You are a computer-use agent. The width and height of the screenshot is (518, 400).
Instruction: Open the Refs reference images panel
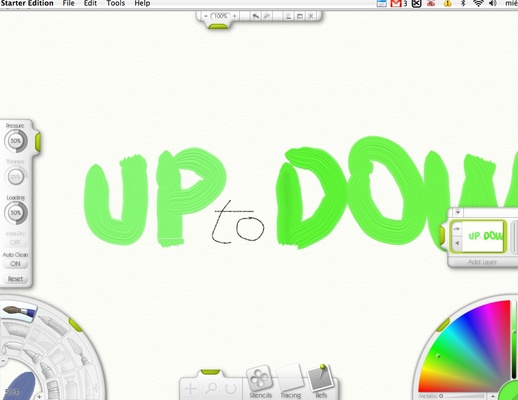pyautogui.click(x=321, y=382)
